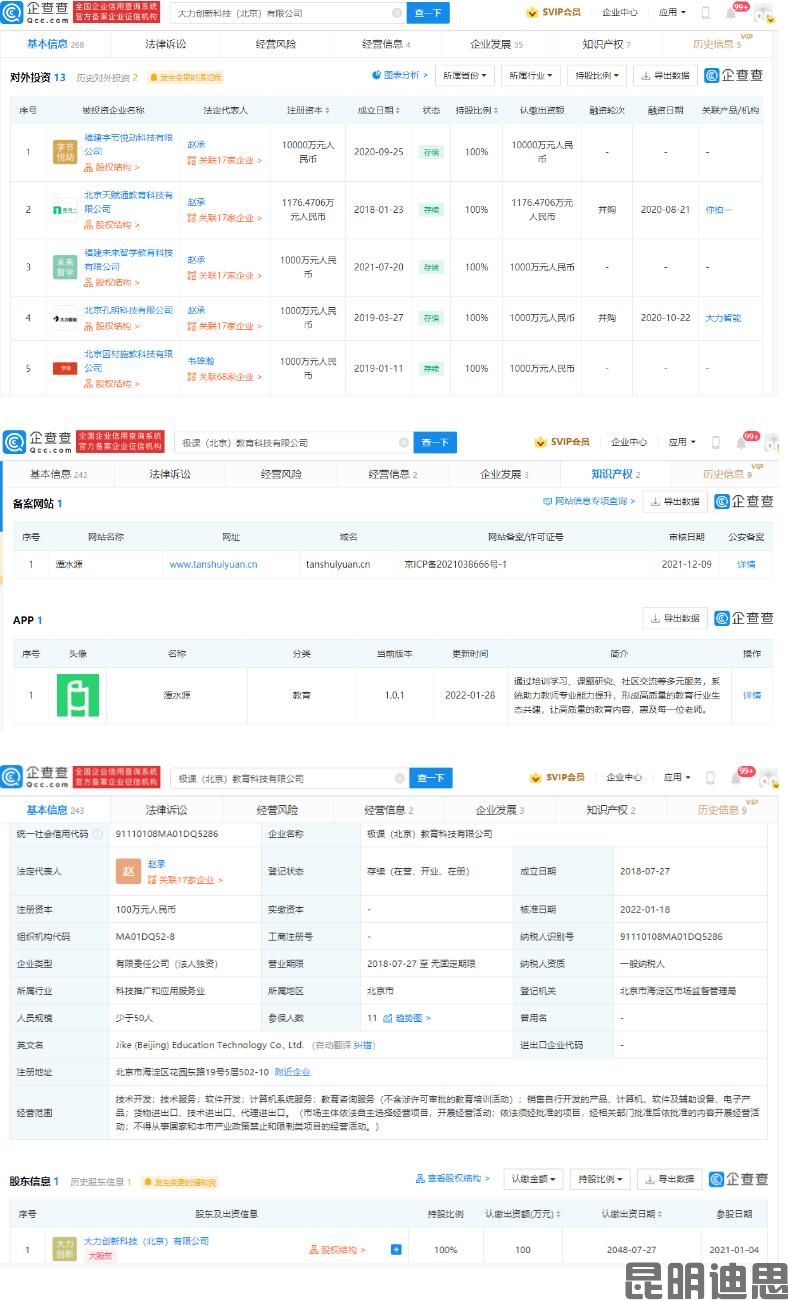Open the 企业发展 35 tab
The height and width of the screenshot is (1300, 788).
[496, 44]
